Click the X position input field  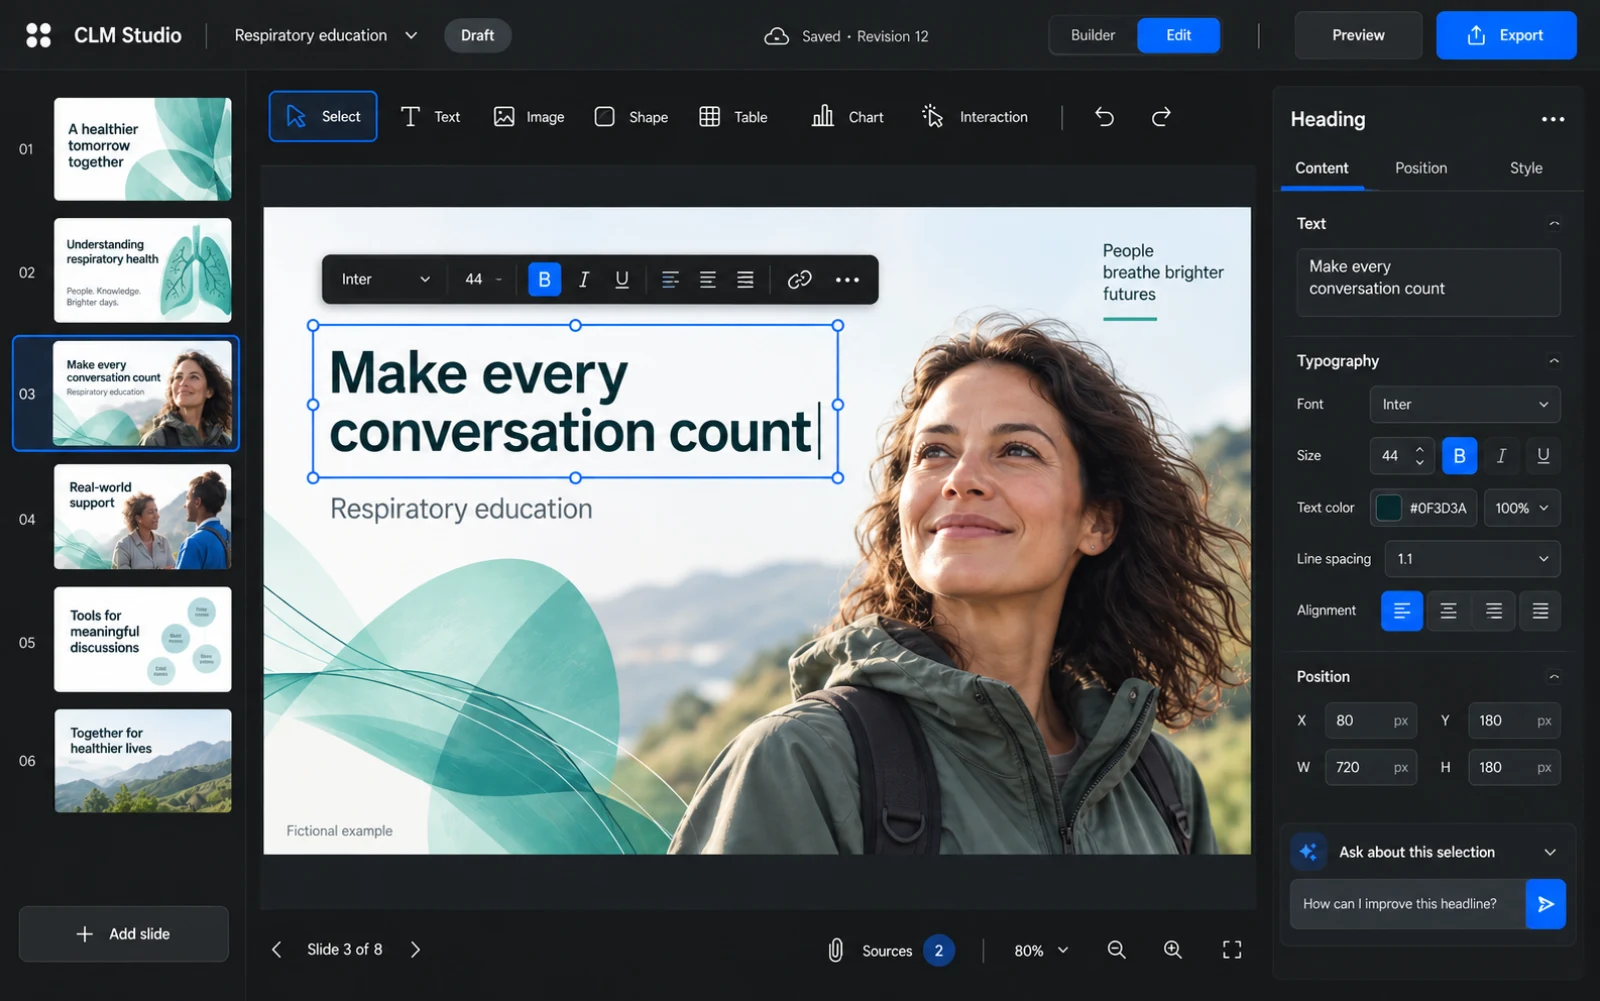pyautogui.click(x=1371, y=721)
